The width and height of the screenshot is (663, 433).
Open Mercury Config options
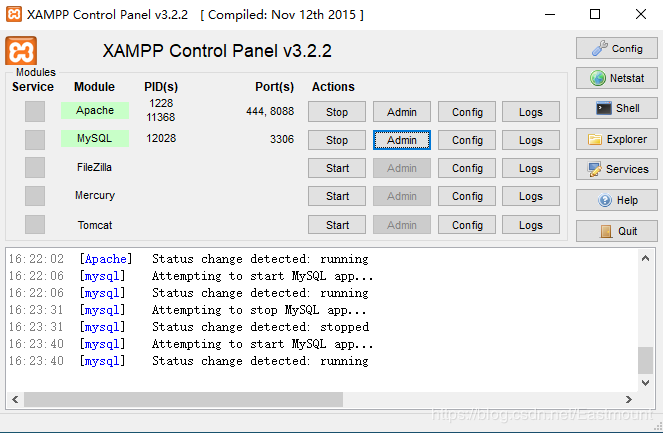[467, 196]
